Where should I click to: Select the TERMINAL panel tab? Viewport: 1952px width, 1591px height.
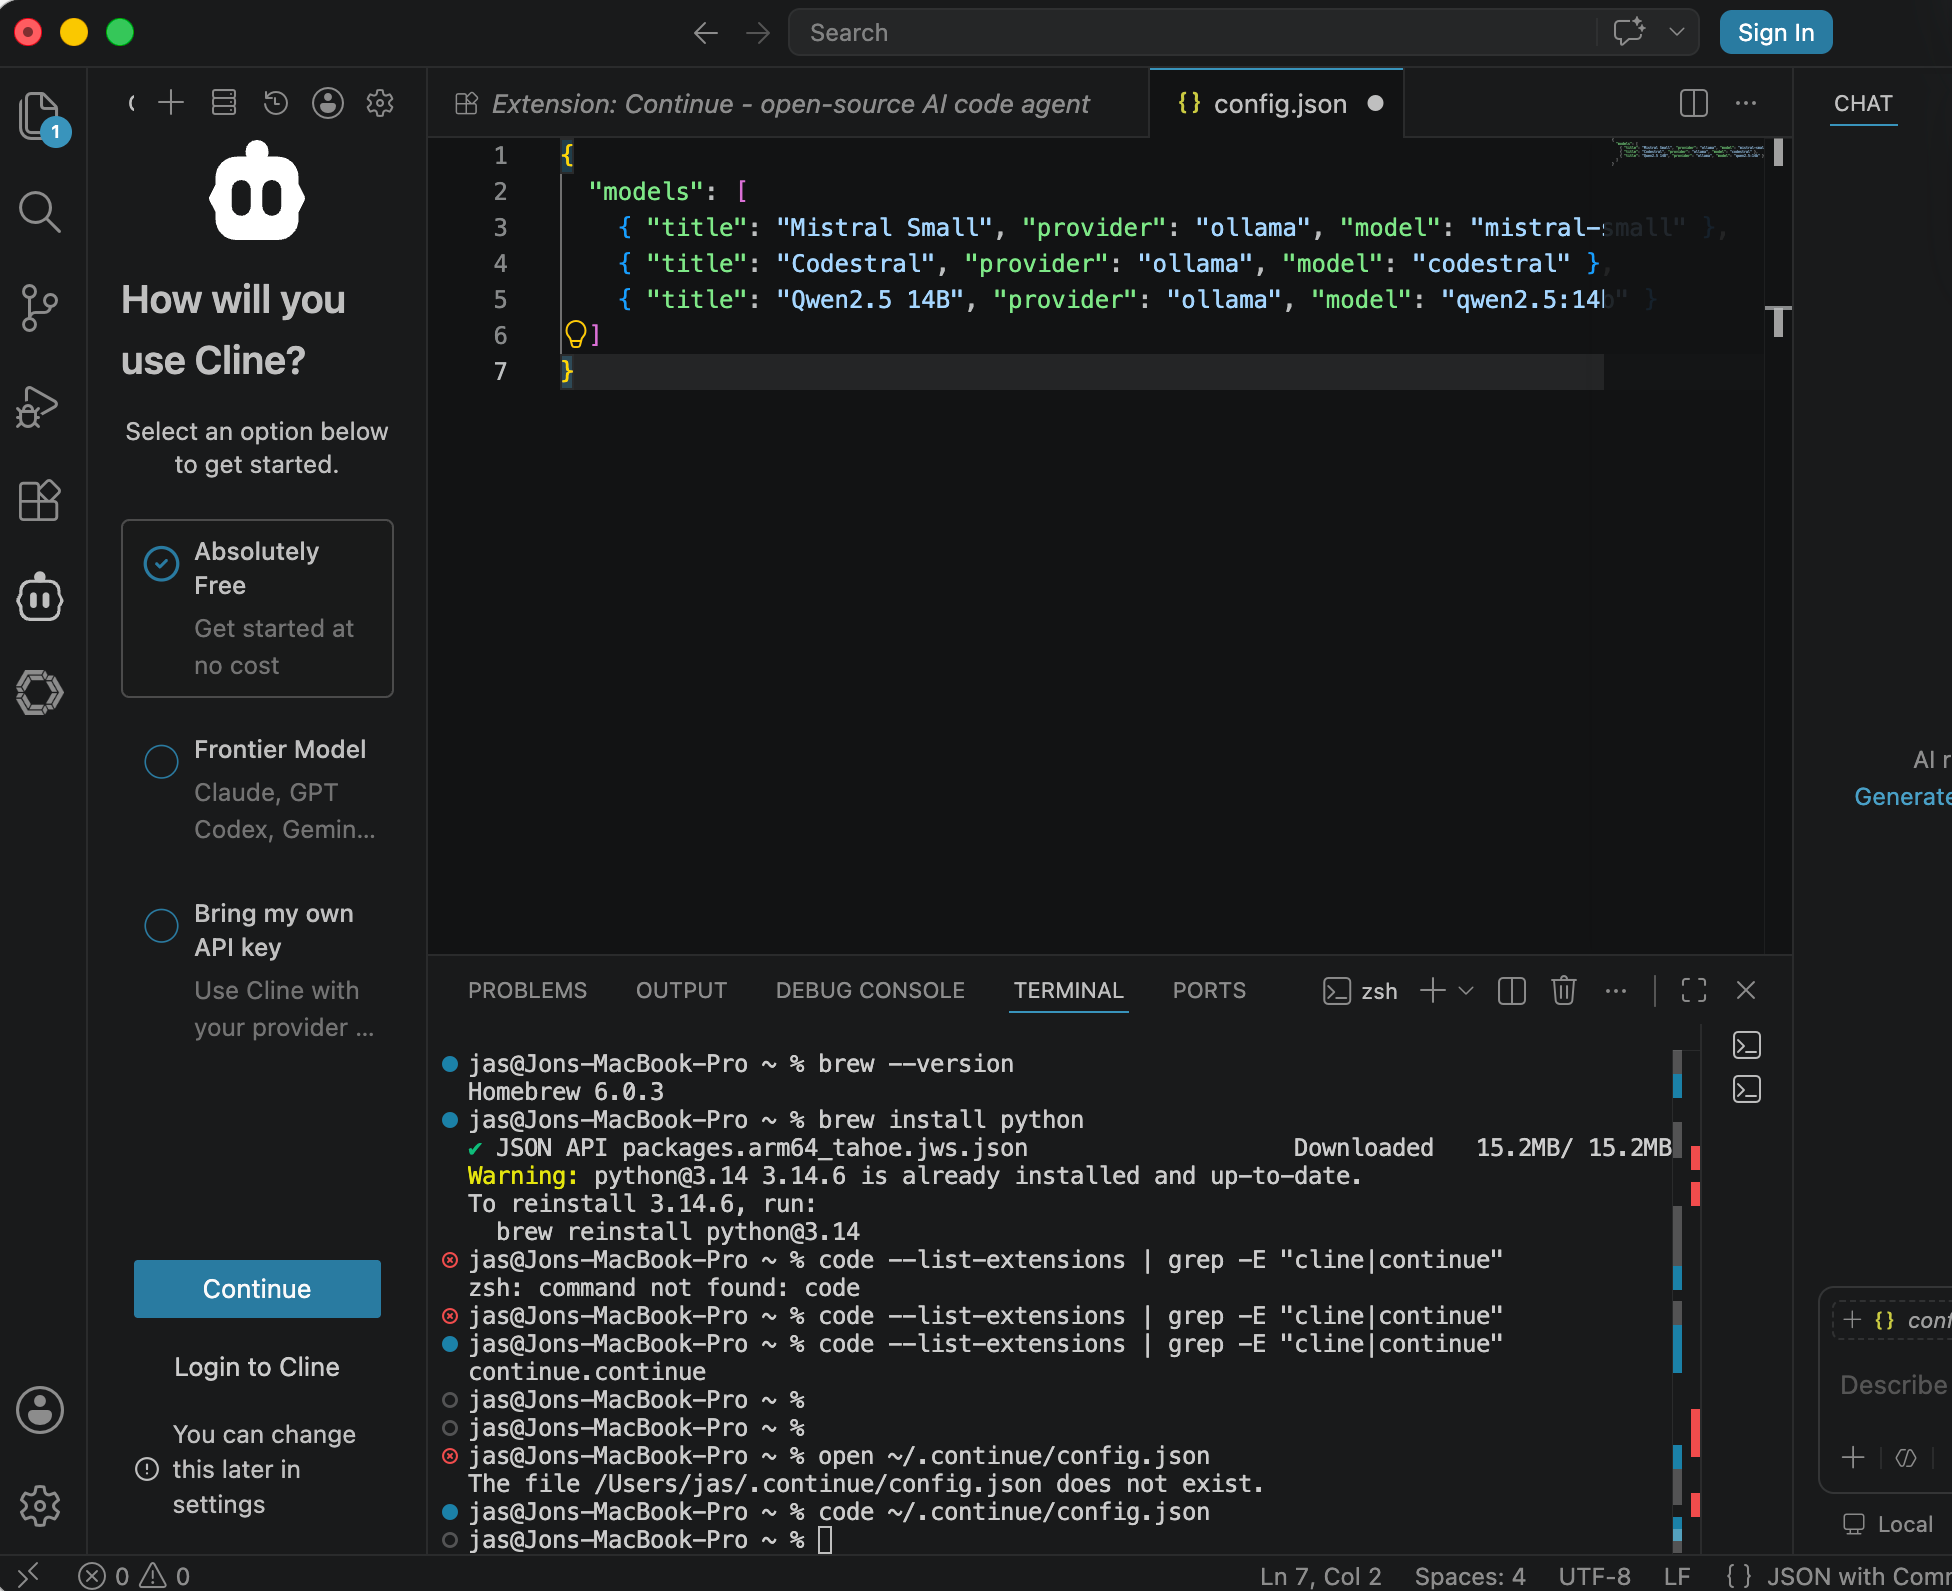coord(1068,991)
